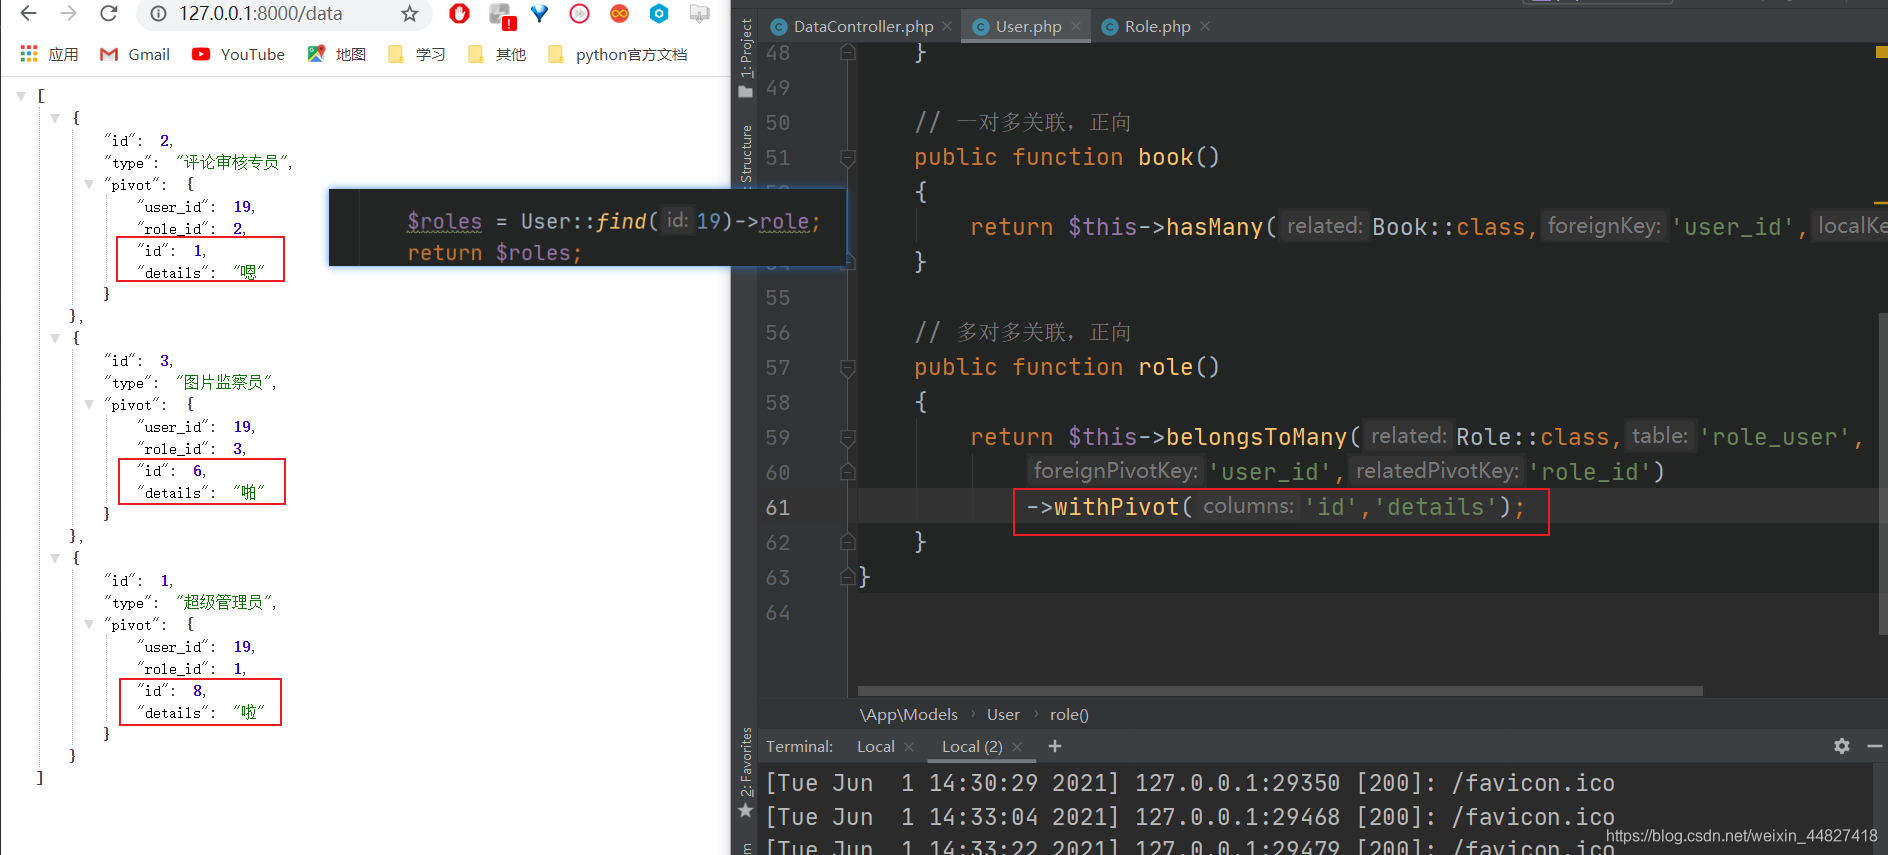Viewport: 1888px width, 855px height.
Task: Collapse the root JSON array
Action: point(21,96)
